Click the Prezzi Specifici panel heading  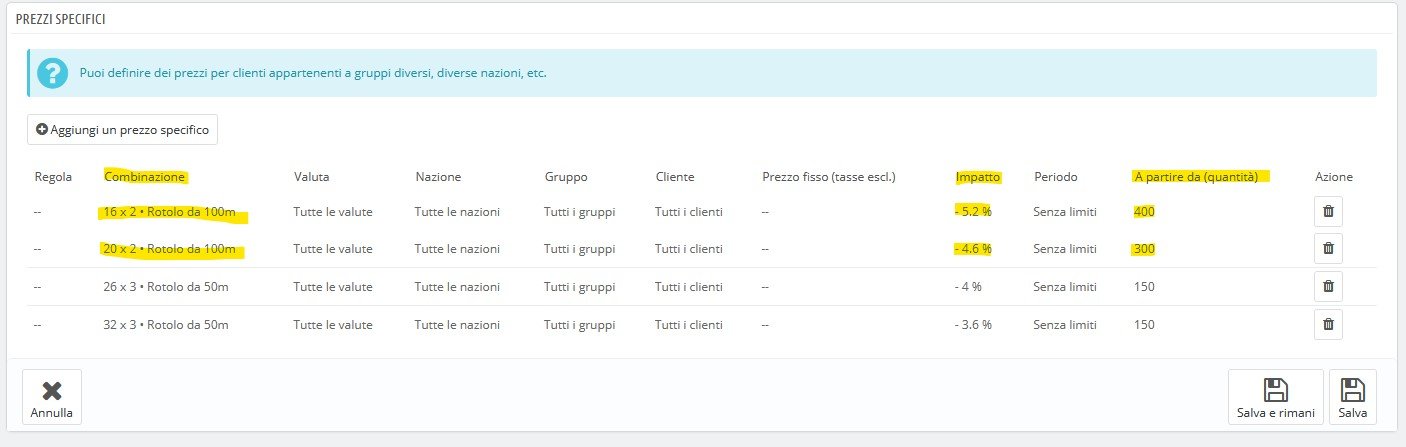(63, 18)
